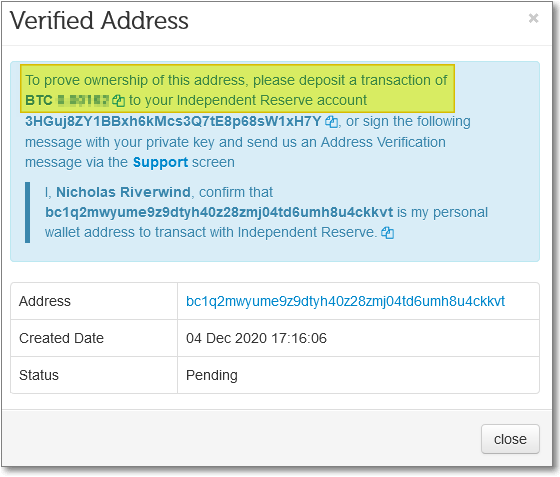Copy the address verification message
Screen dimensions: 560x477
[x=387, y=233]
